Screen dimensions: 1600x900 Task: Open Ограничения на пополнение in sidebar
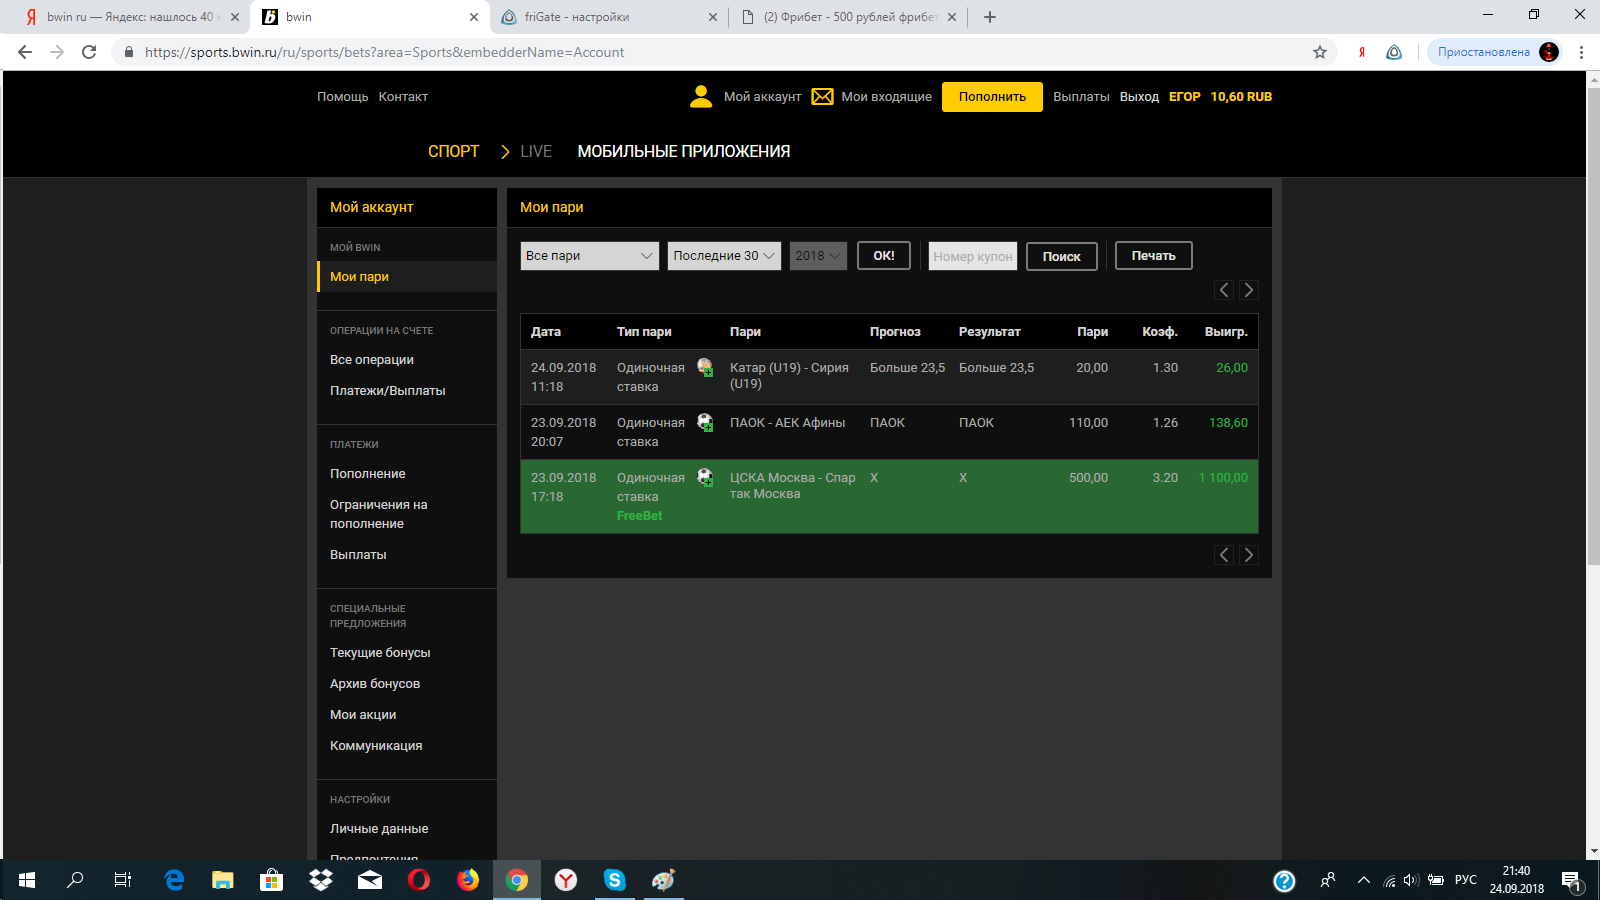[379, 514]
